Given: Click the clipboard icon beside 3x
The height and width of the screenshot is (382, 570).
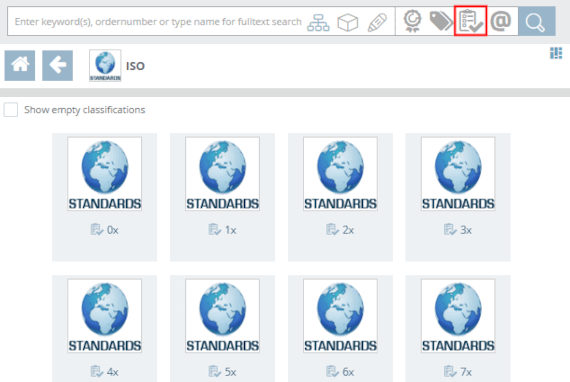Looking at the screenshot, I should coord(450,230).
